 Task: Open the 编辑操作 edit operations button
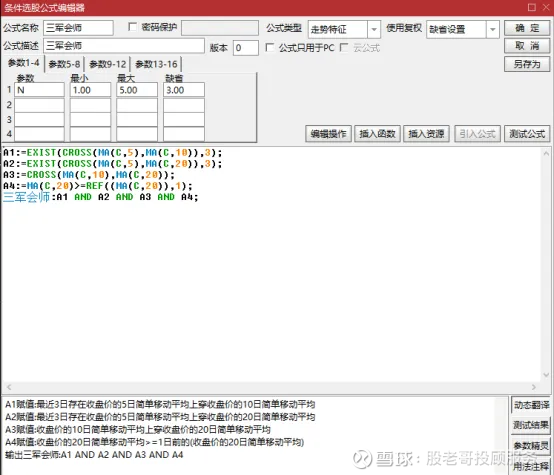point(328,134)
